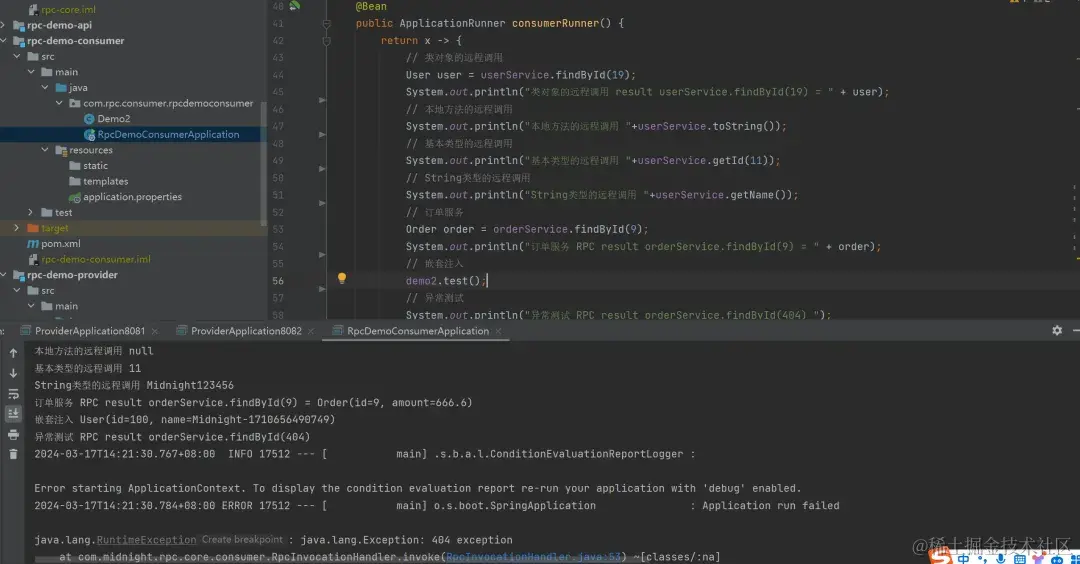Open RpcInvocationHandler.java:53 stack trace link

point(533,556)
